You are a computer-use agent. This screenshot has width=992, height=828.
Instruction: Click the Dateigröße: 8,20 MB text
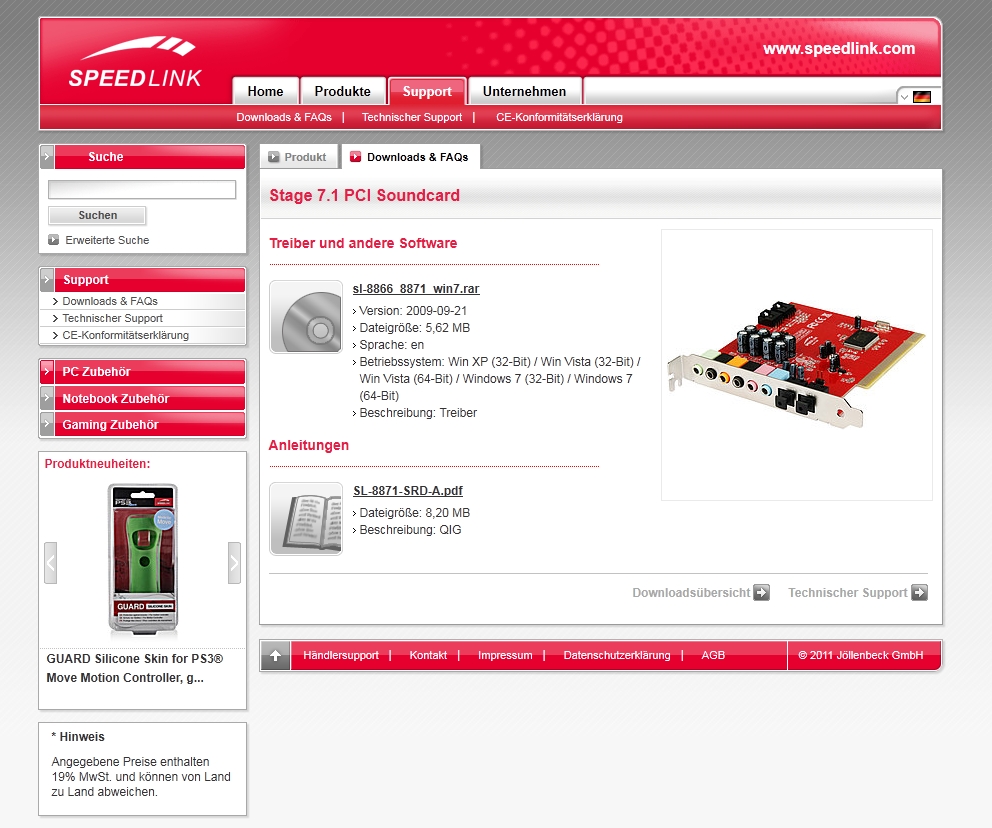click(x=414, y=513)
